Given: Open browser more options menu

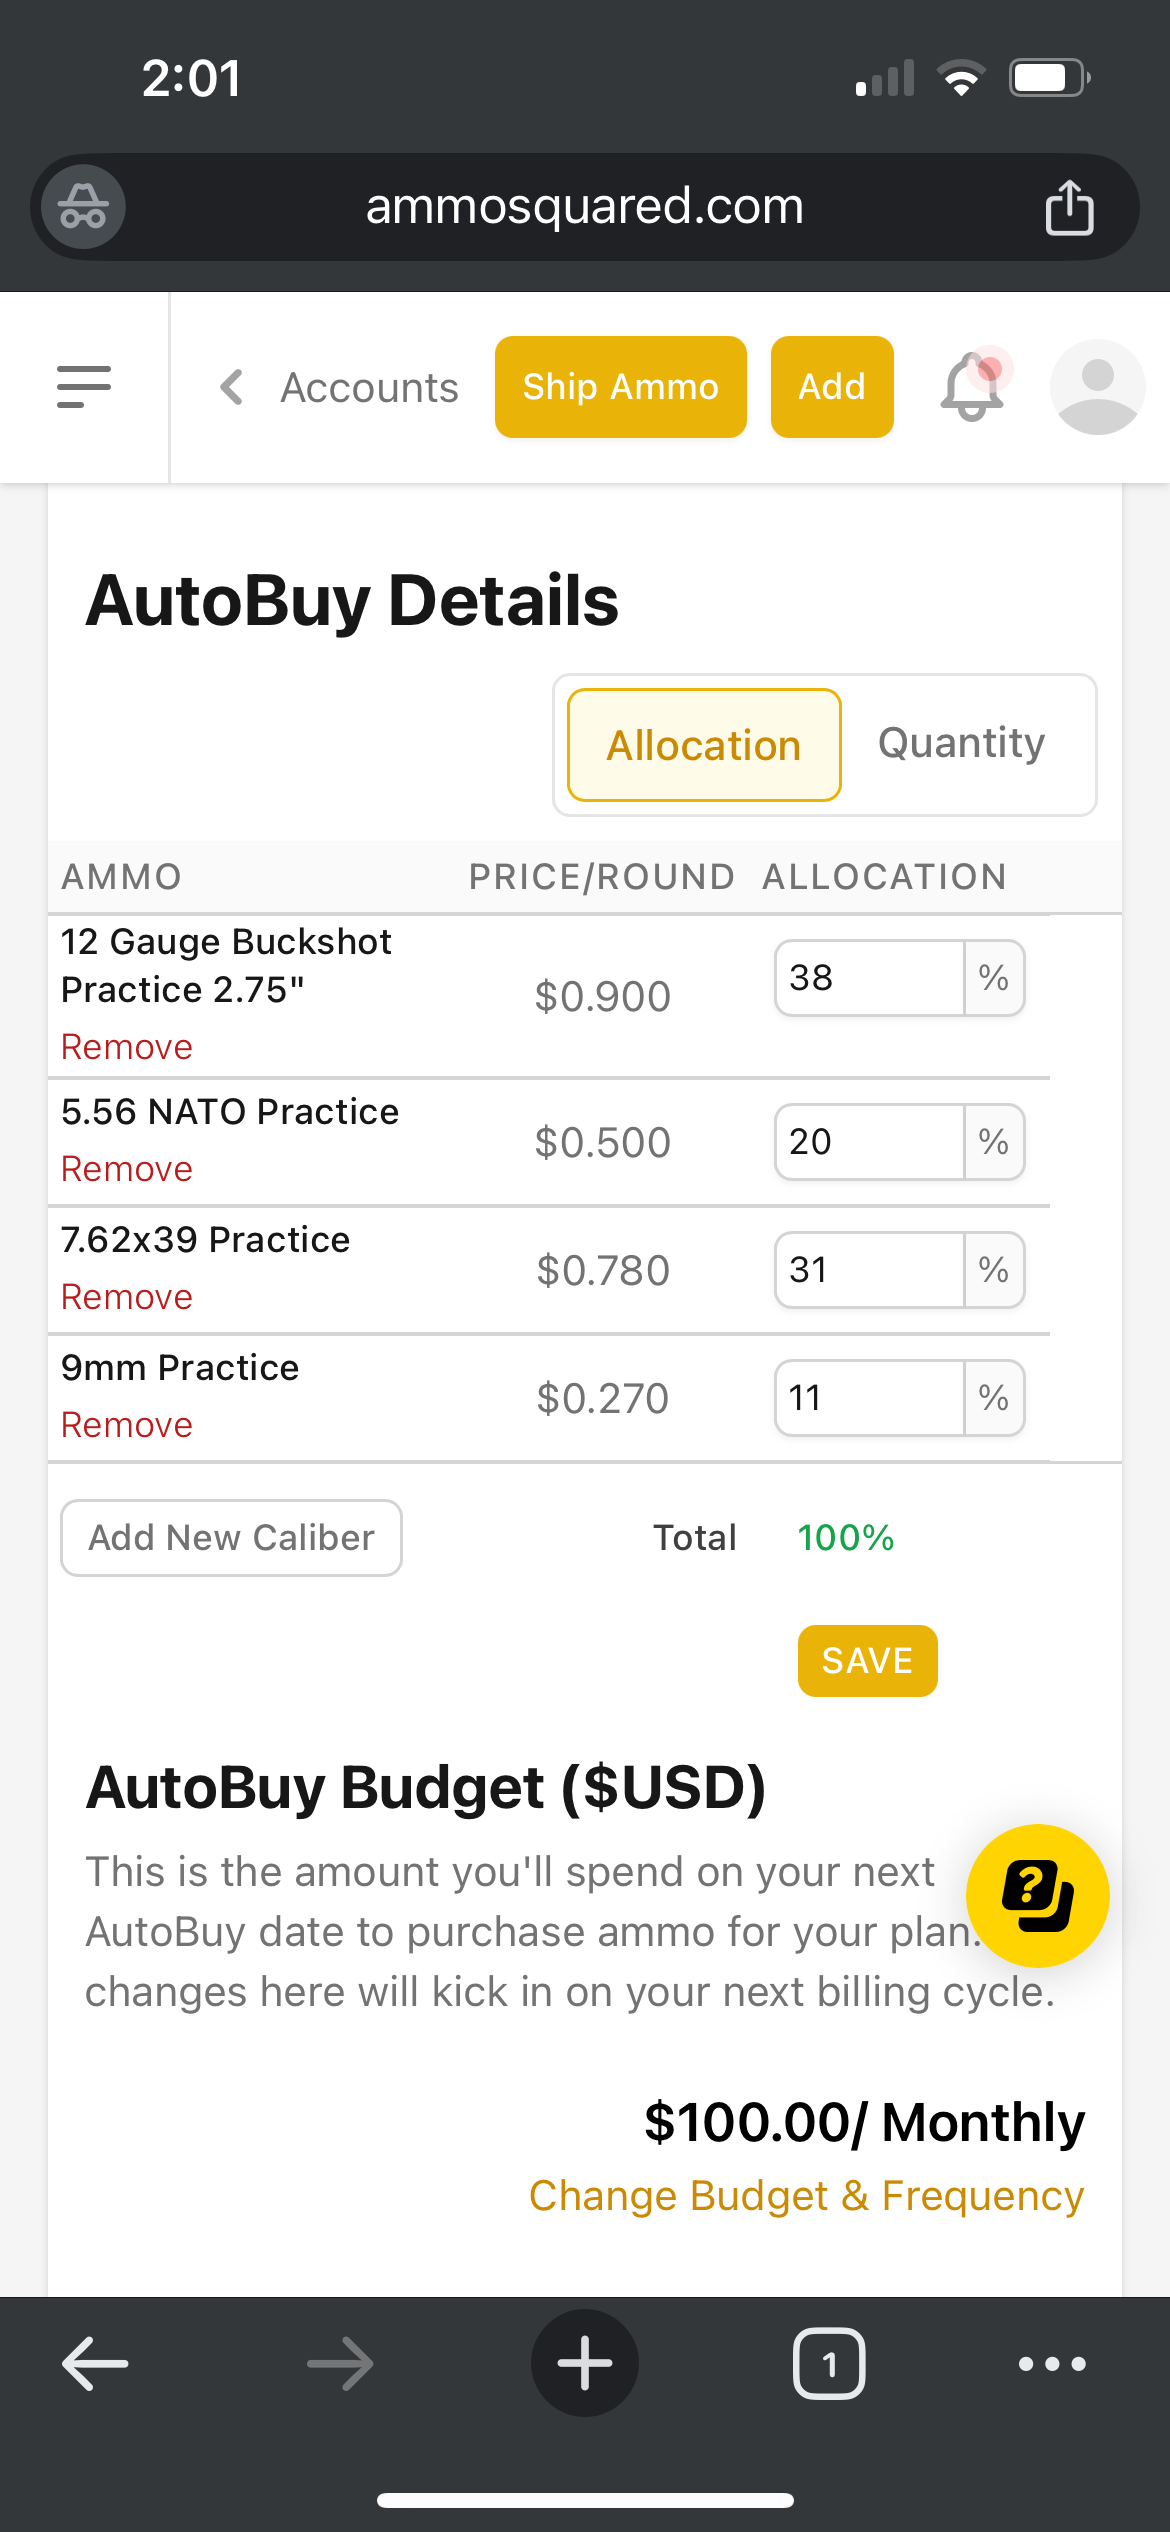Looking at the screenshot, I should [x=1052, y=2363].
